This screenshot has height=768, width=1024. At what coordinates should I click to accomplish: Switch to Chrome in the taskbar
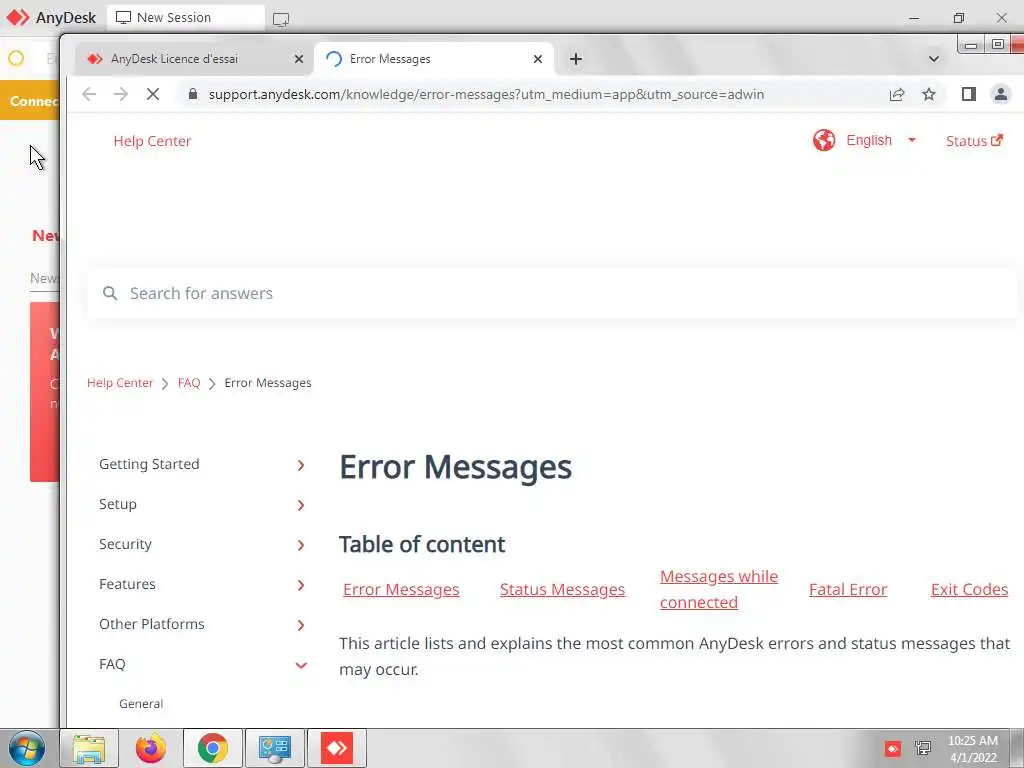(x=212, y=748)
